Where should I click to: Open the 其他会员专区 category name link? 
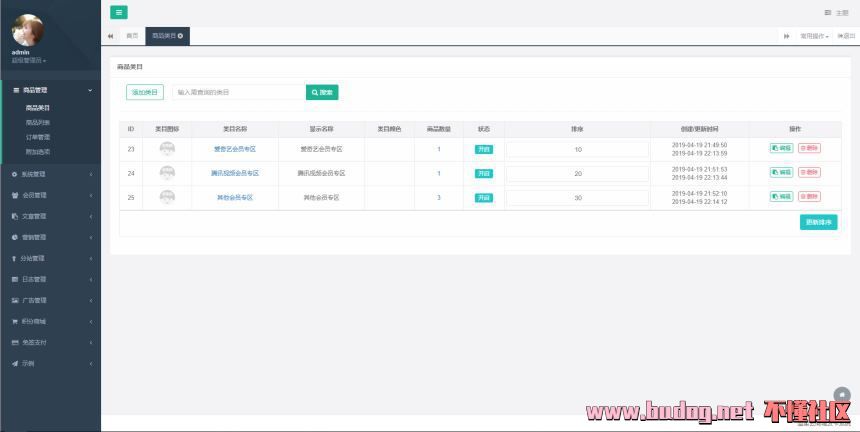point(235,197)
